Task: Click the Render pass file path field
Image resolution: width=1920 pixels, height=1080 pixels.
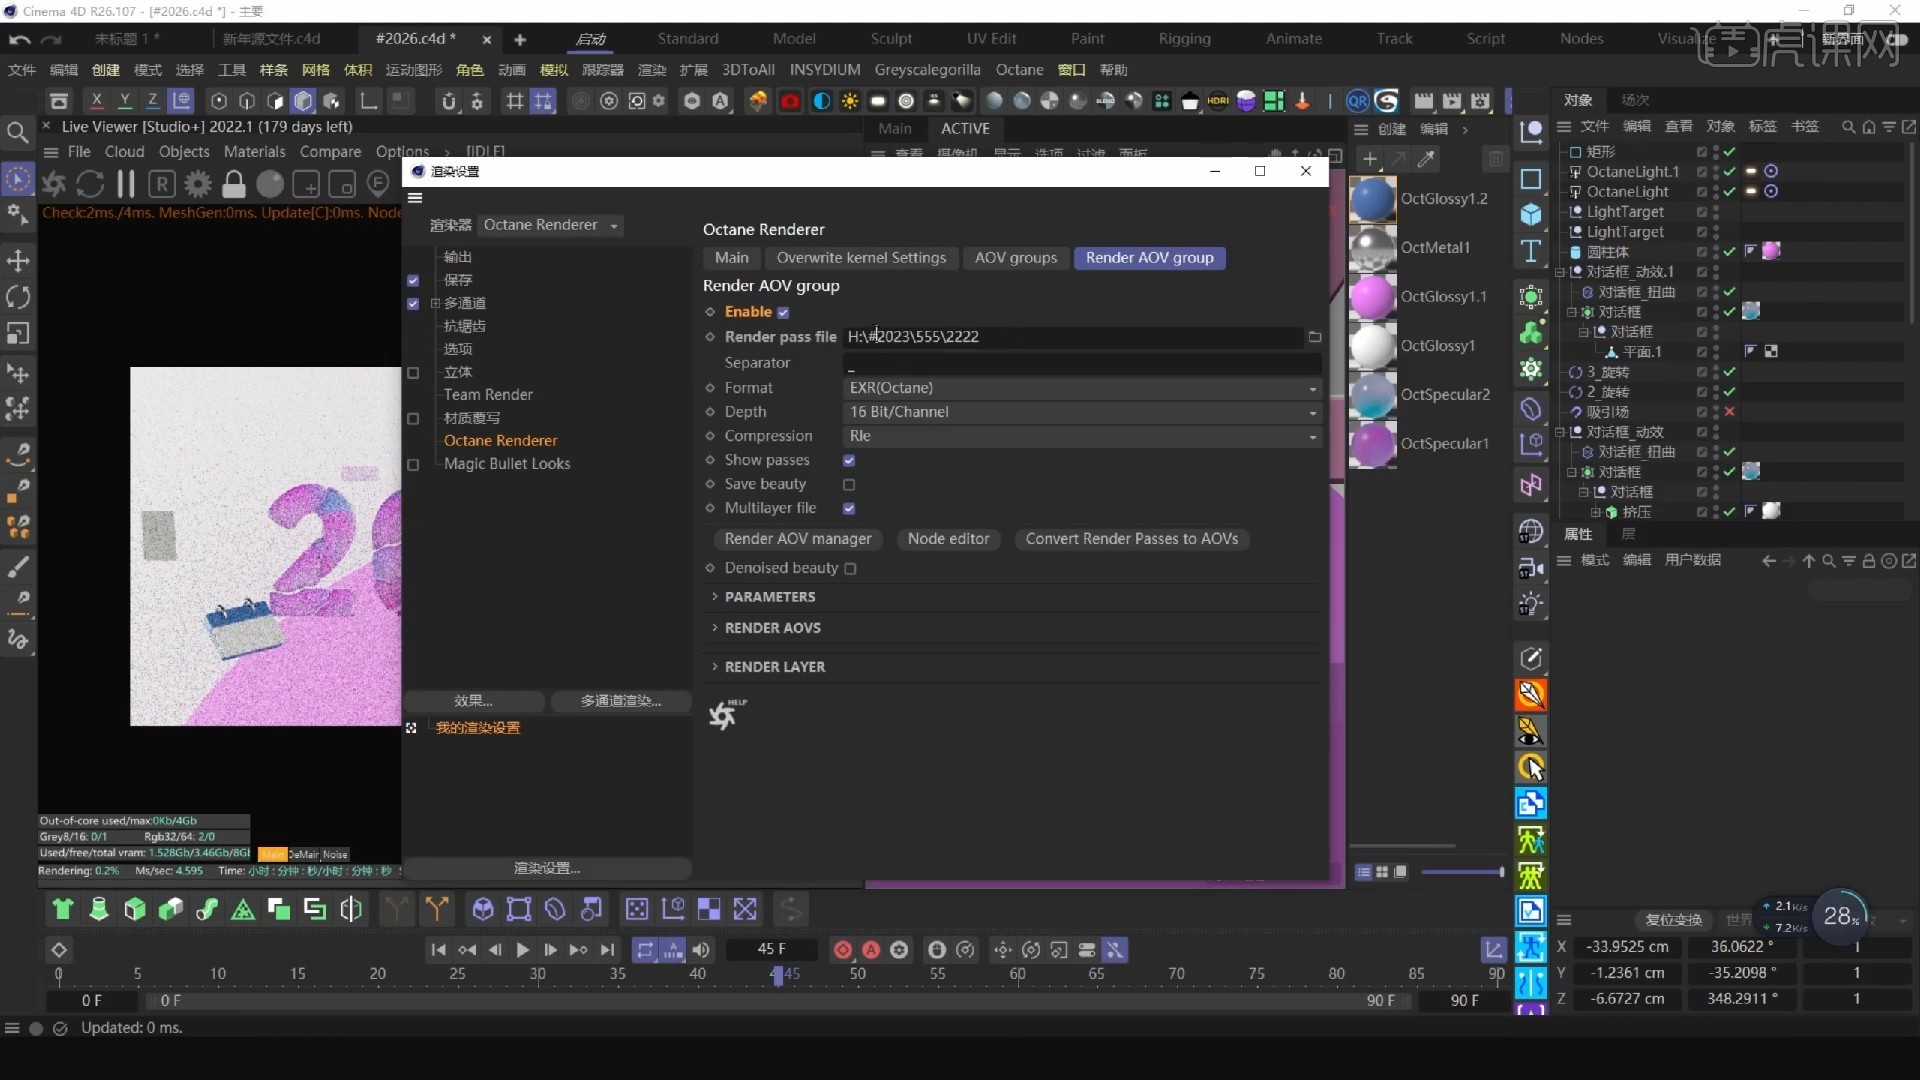Action: (x=1073, y=337)
